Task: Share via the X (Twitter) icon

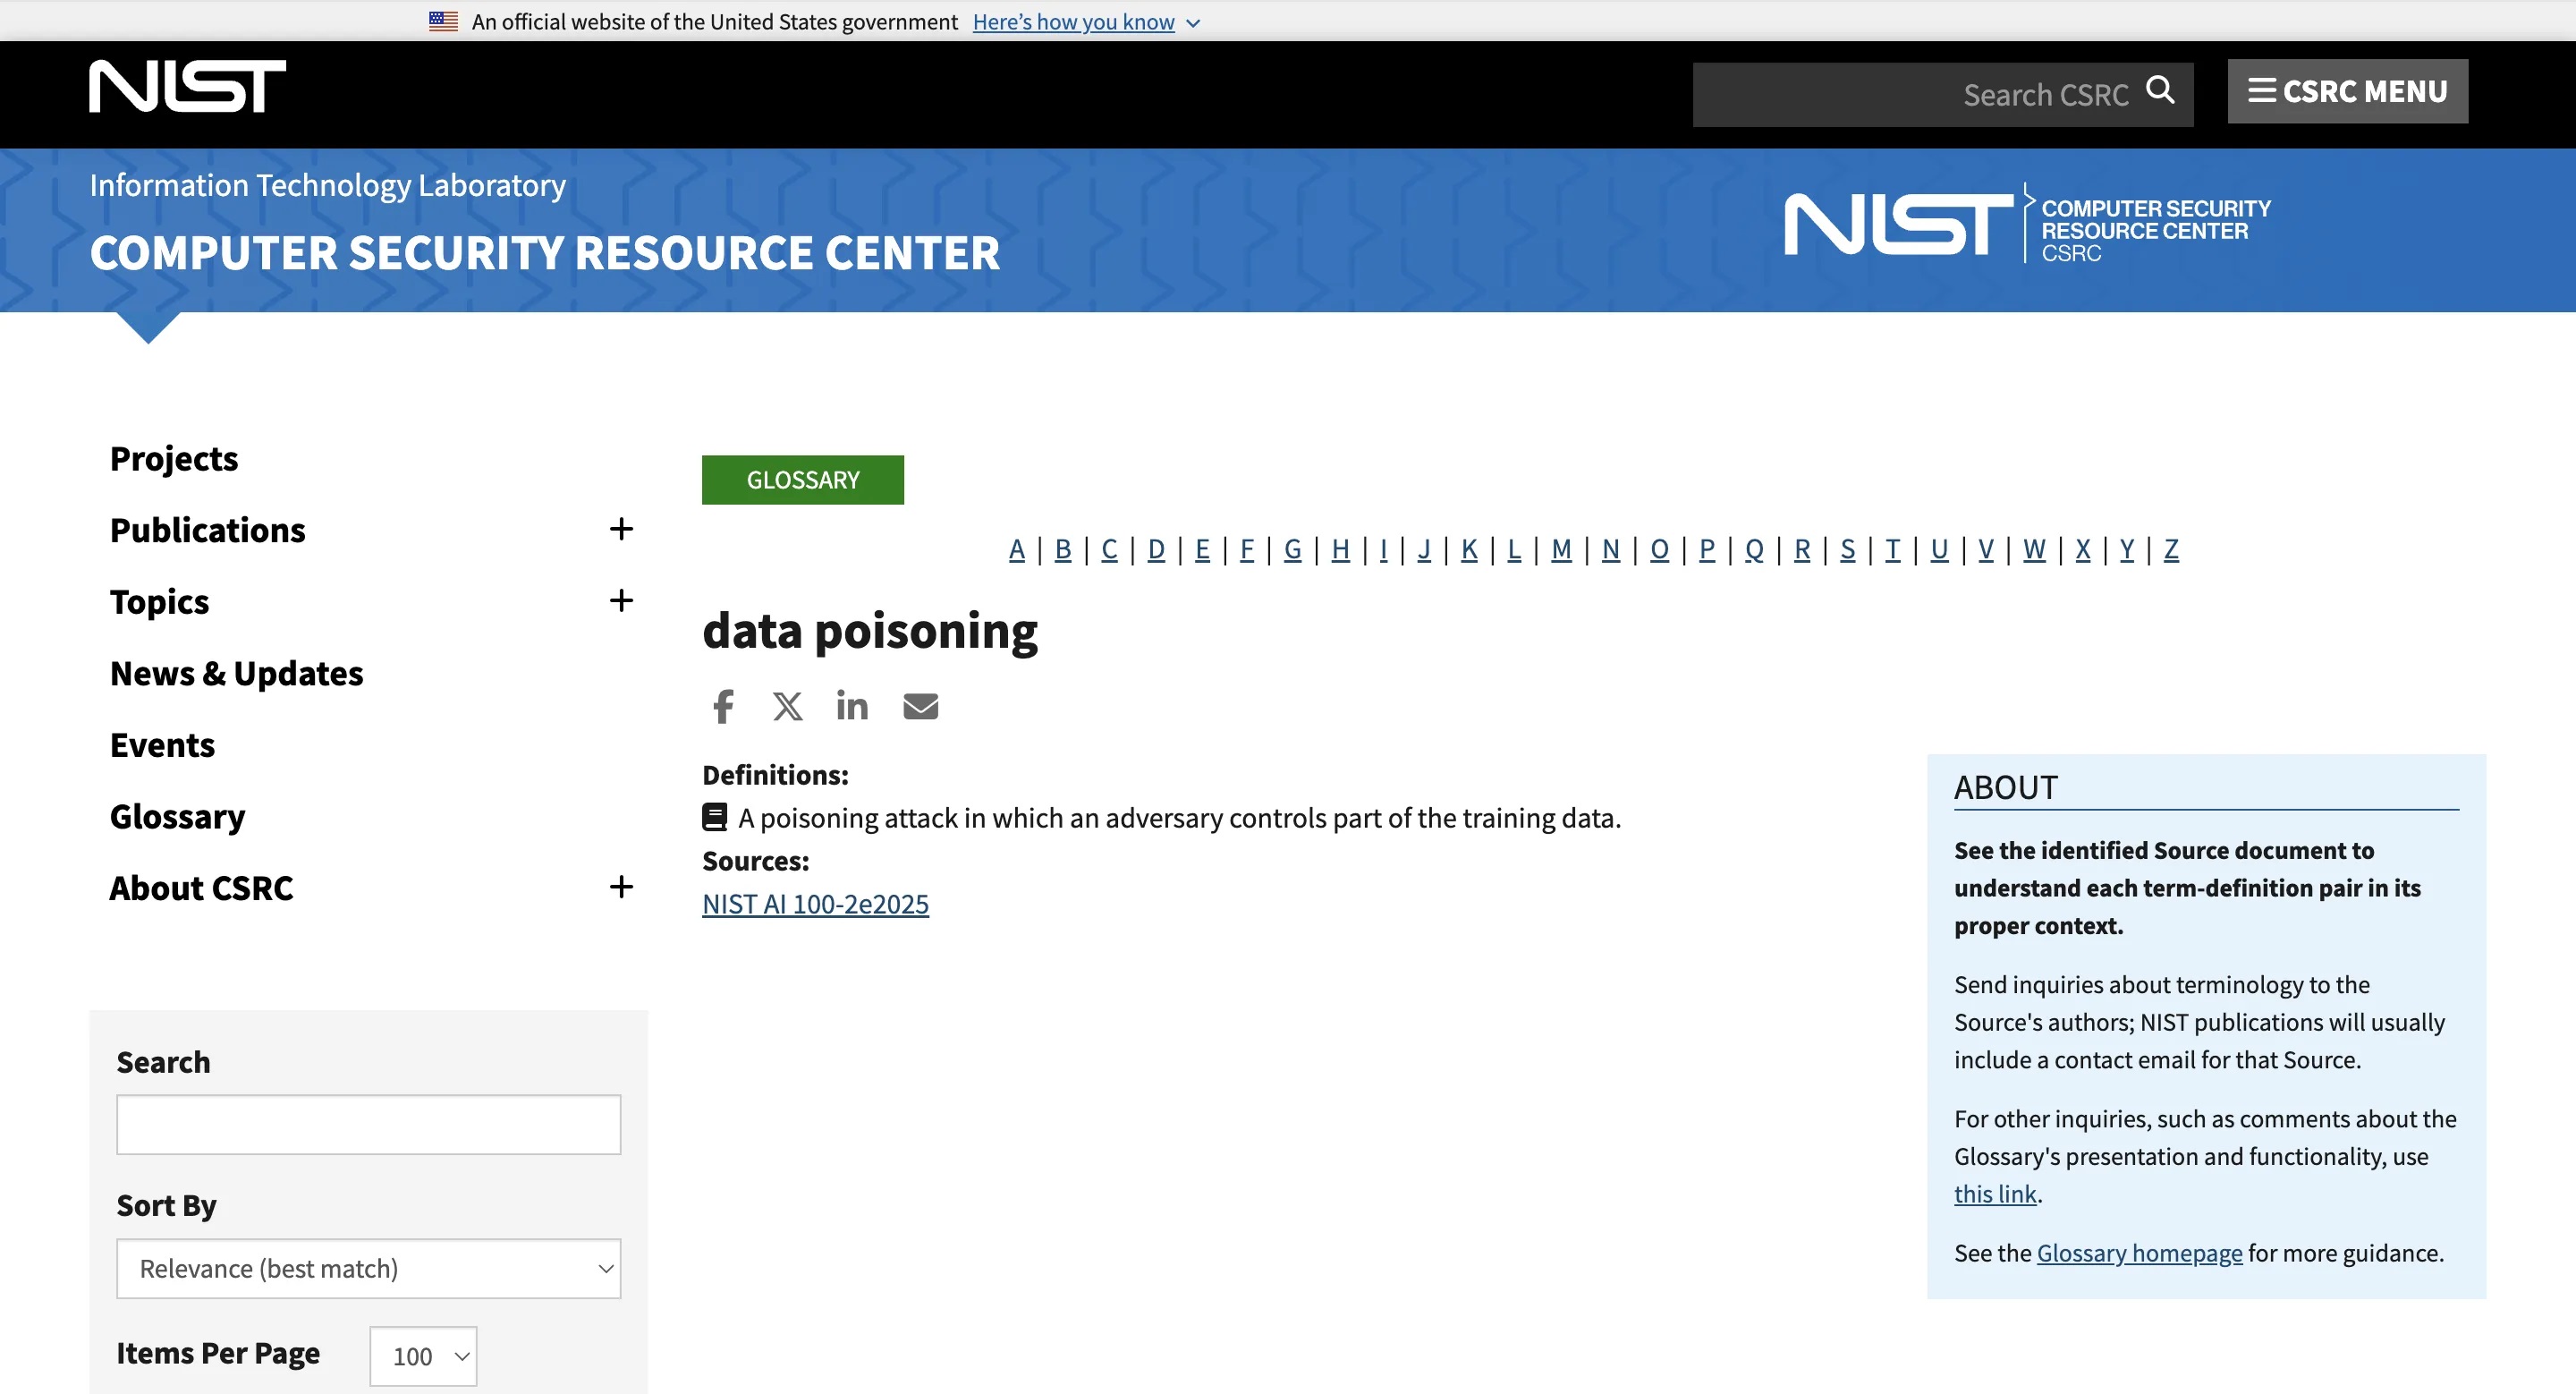Action: tap(787, 706)
